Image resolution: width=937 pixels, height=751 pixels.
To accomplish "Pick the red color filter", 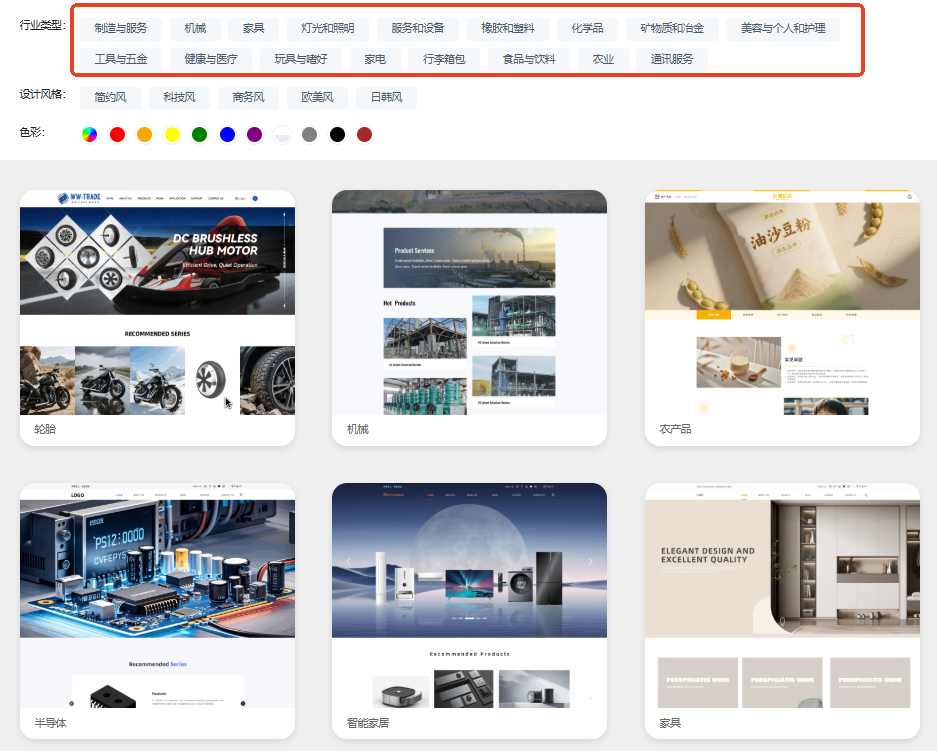I will pyautogui.click(x=117, y=134).
